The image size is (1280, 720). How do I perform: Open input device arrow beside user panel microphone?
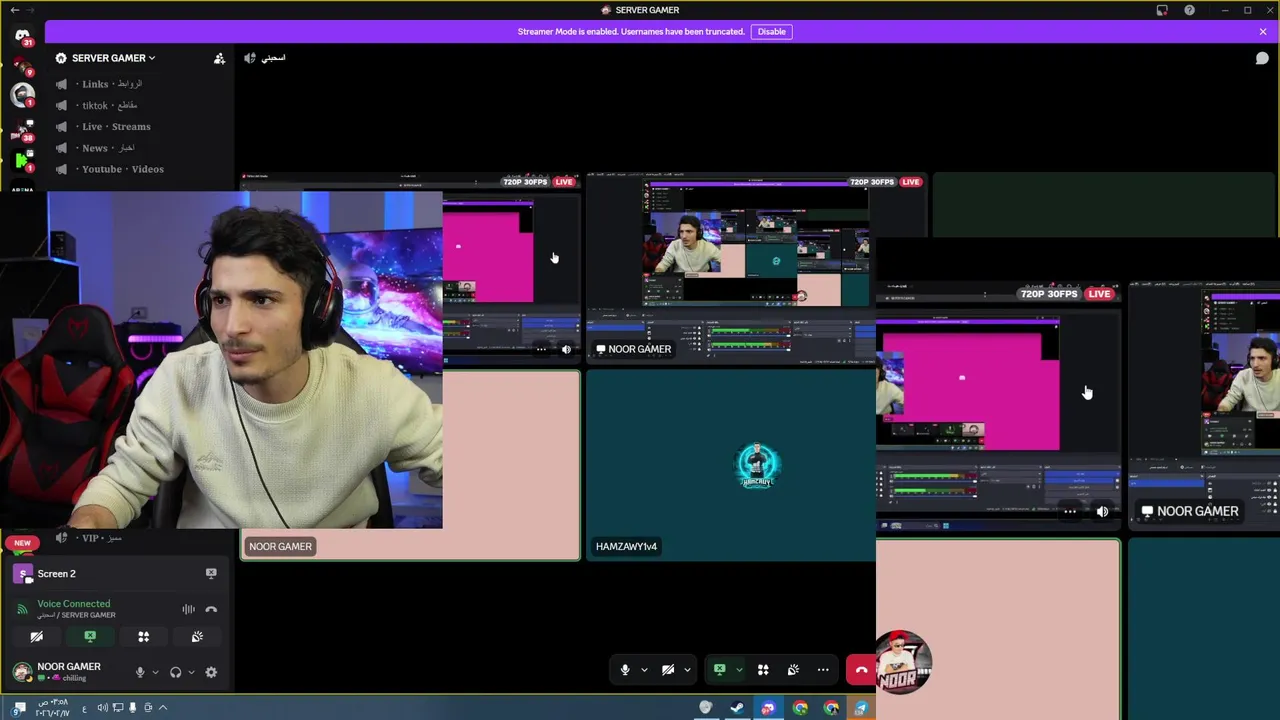point(154,673)
